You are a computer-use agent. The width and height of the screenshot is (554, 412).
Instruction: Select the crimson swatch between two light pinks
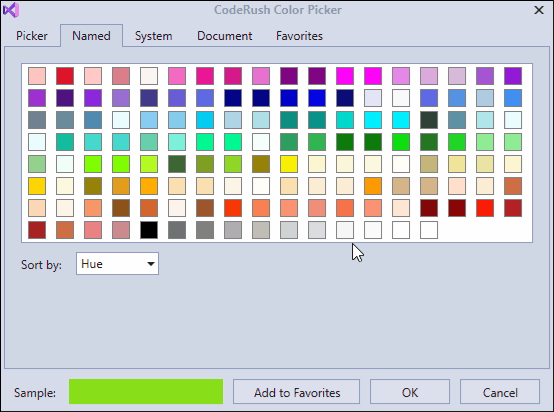tap(65, 76)
